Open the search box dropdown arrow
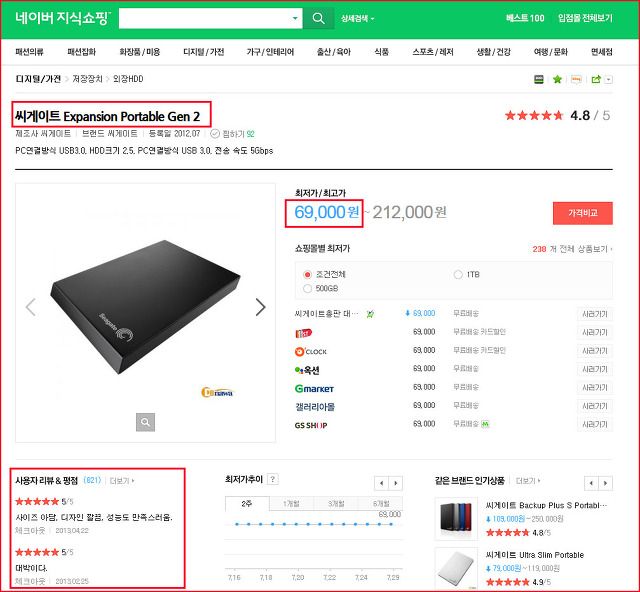This screenshot has height=592, width=640. pos(295,18)
